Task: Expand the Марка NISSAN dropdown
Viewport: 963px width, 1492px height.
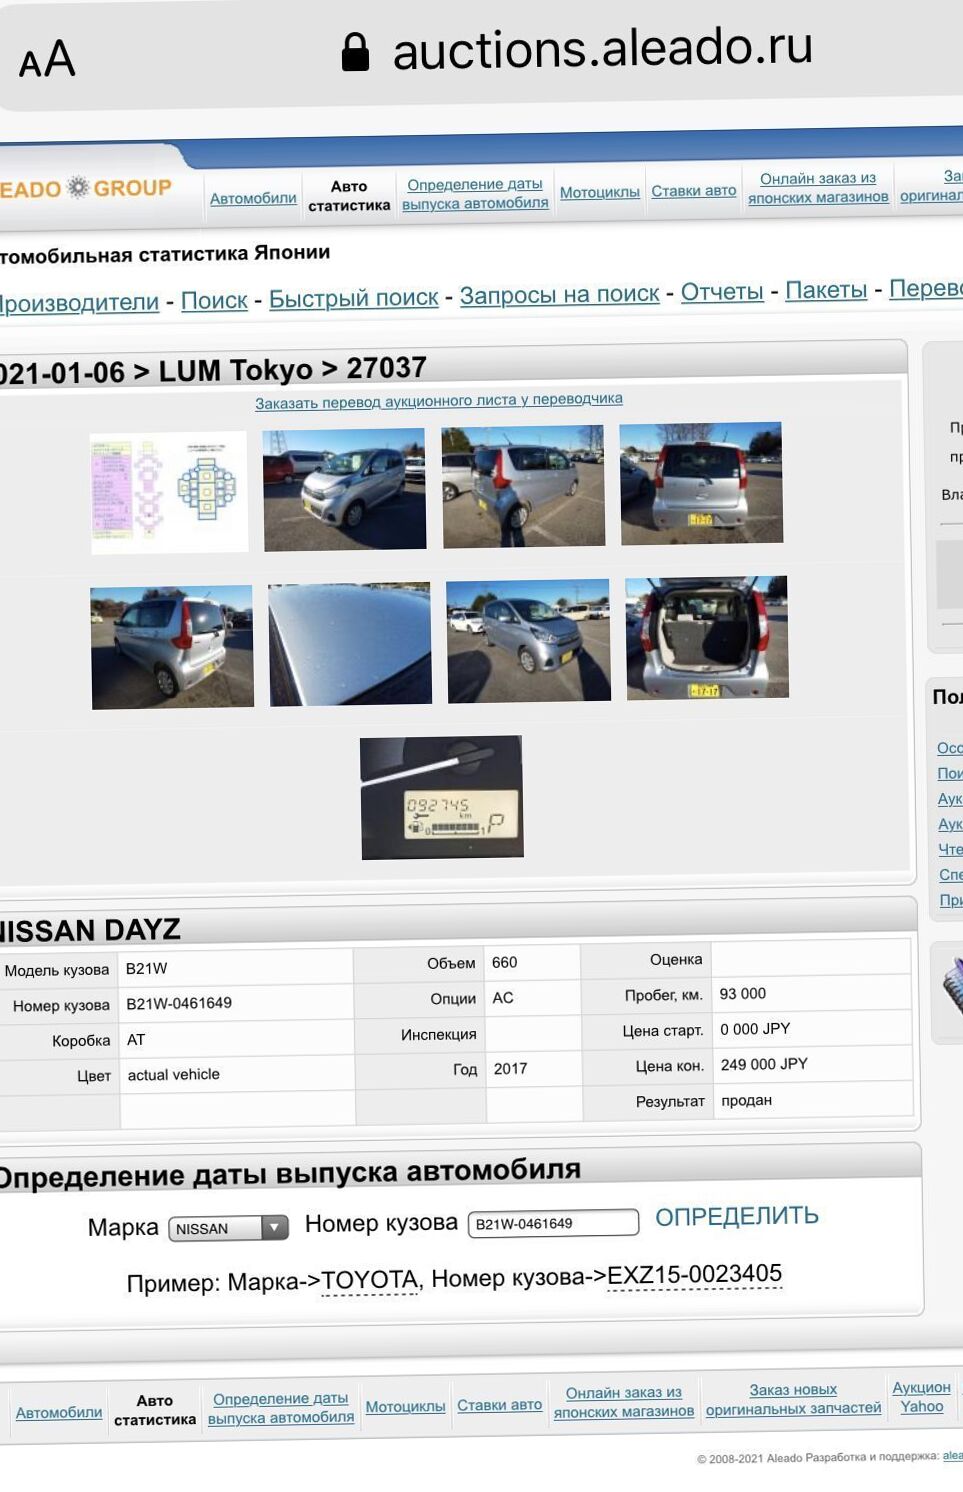Action: (x=228, y=1228)
